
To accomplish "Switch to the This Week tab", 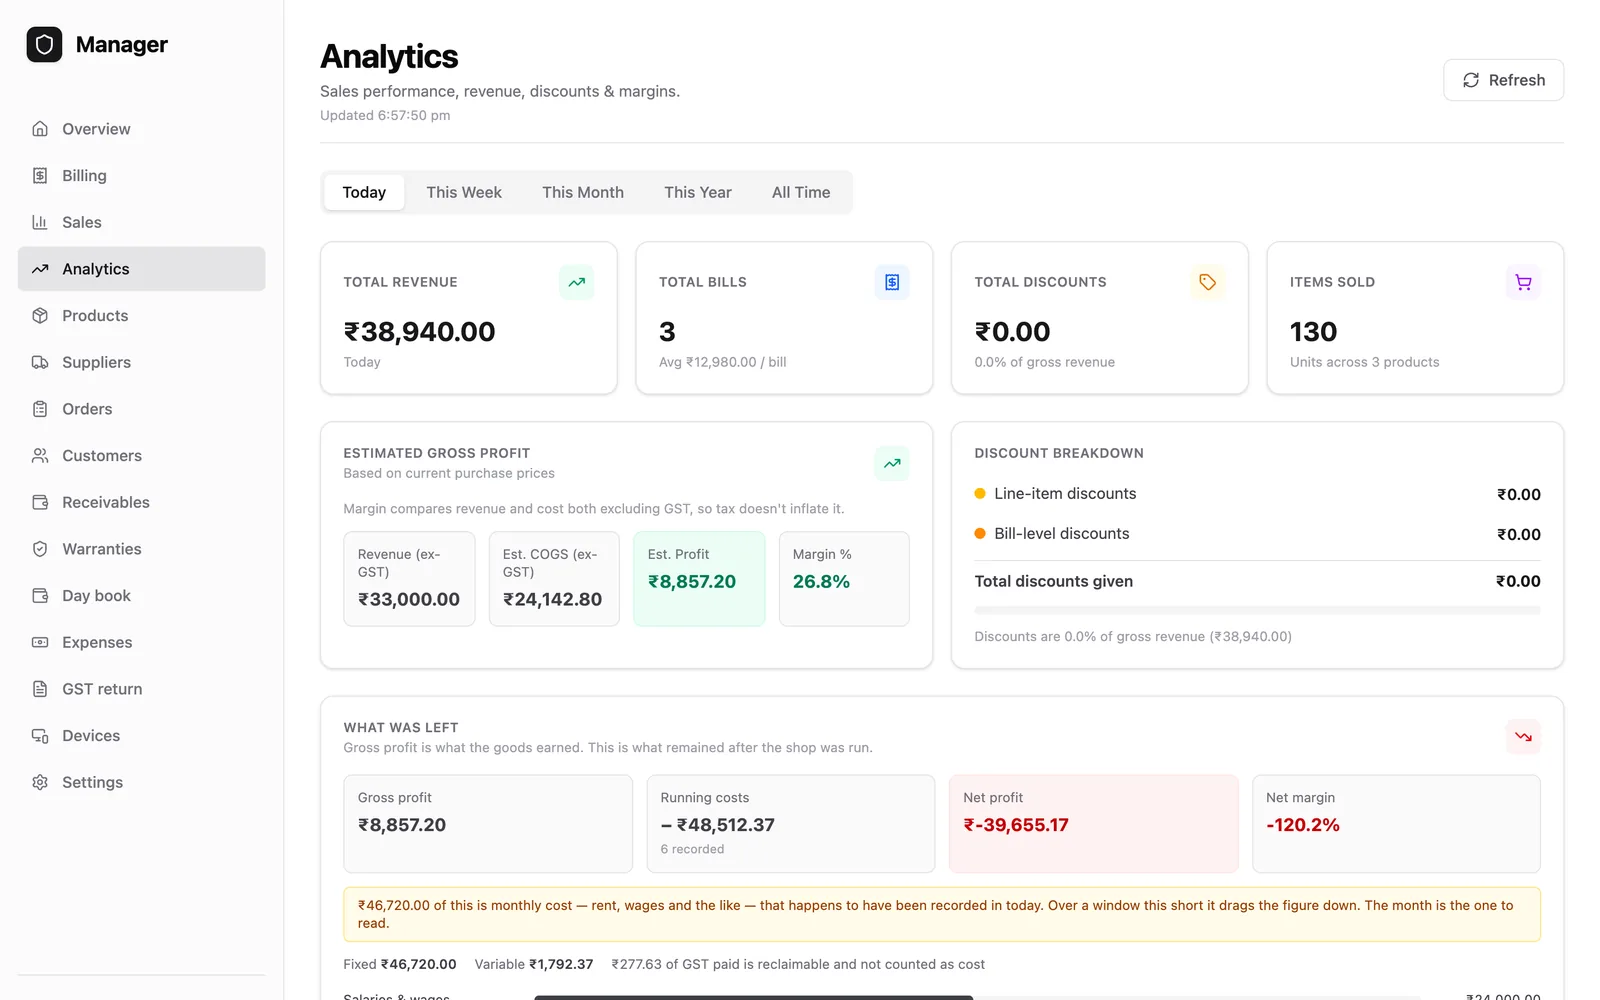I will pyautogui.click(x=464, y=192).
